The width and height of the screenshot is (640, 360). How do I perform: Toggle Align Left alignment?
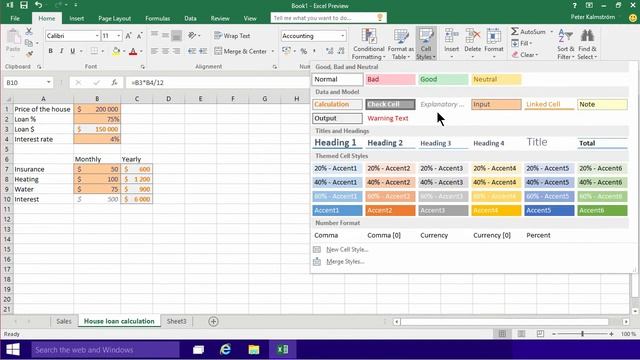coord(154,51)
